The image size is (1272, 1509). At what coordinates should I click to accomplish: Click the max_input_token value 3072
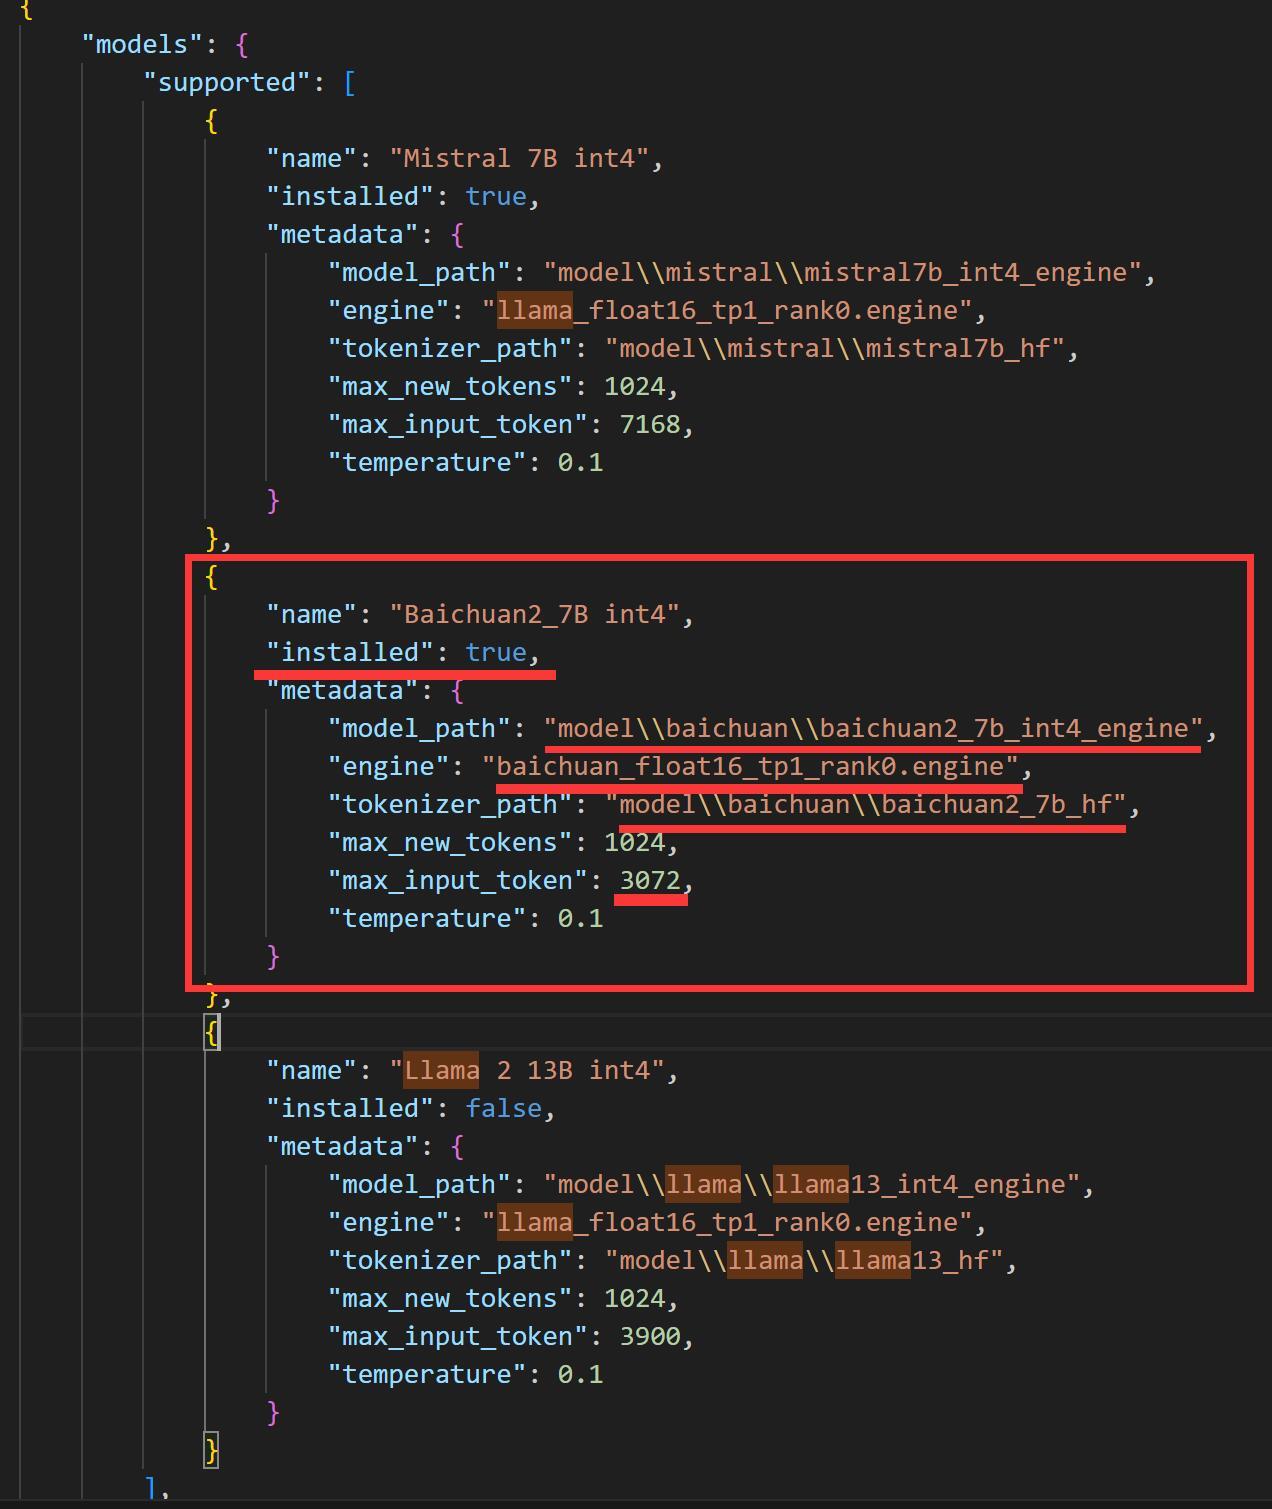pos(649,880)
